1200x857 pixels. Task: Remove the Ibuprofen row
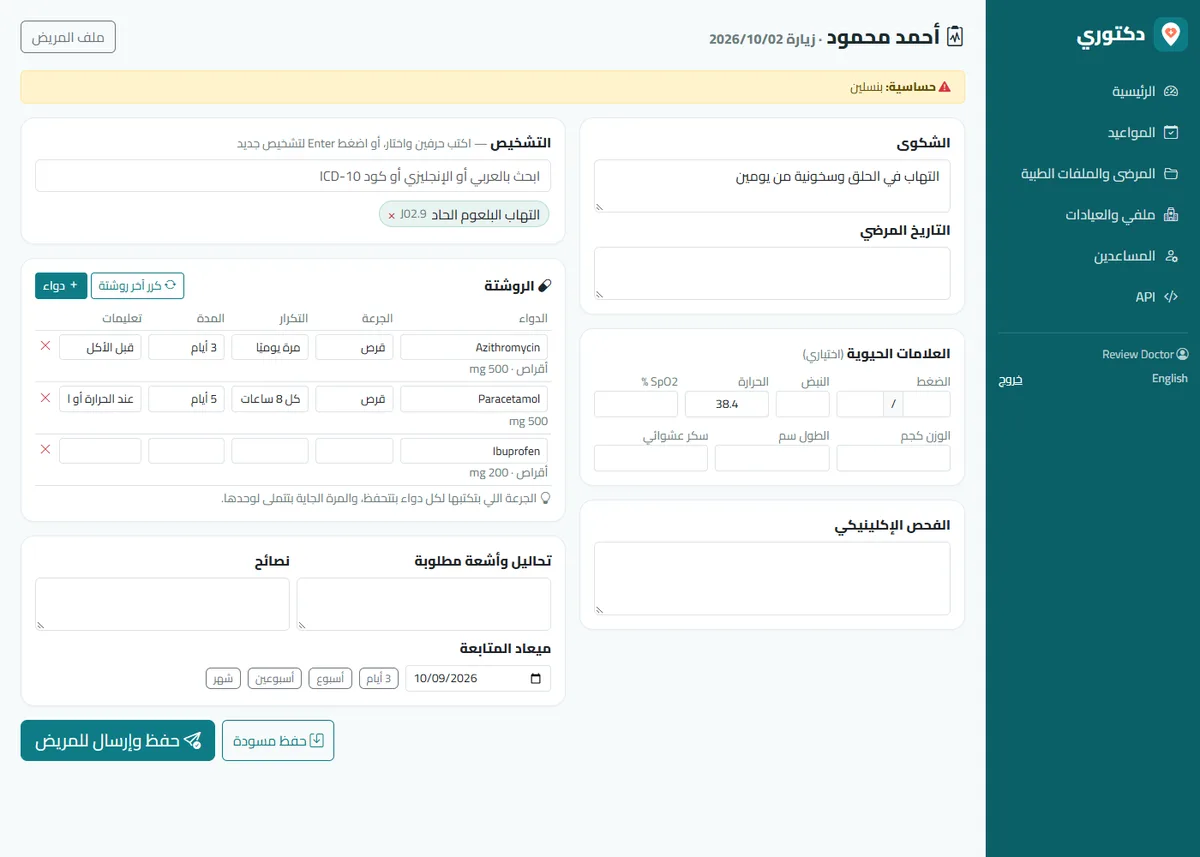[45, 450]
